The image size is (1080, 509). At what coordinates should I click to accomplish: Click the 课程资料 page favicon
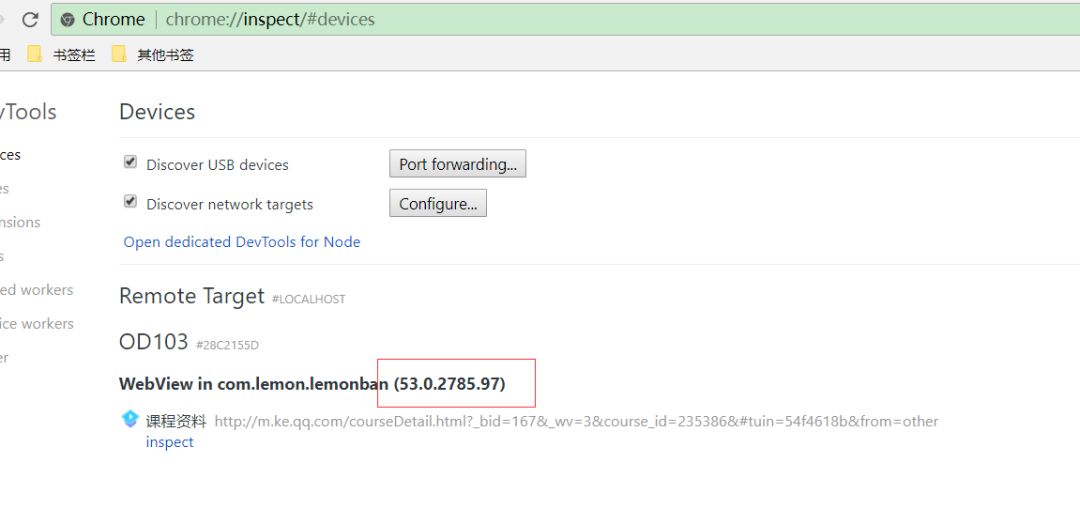tap(130, 419)
